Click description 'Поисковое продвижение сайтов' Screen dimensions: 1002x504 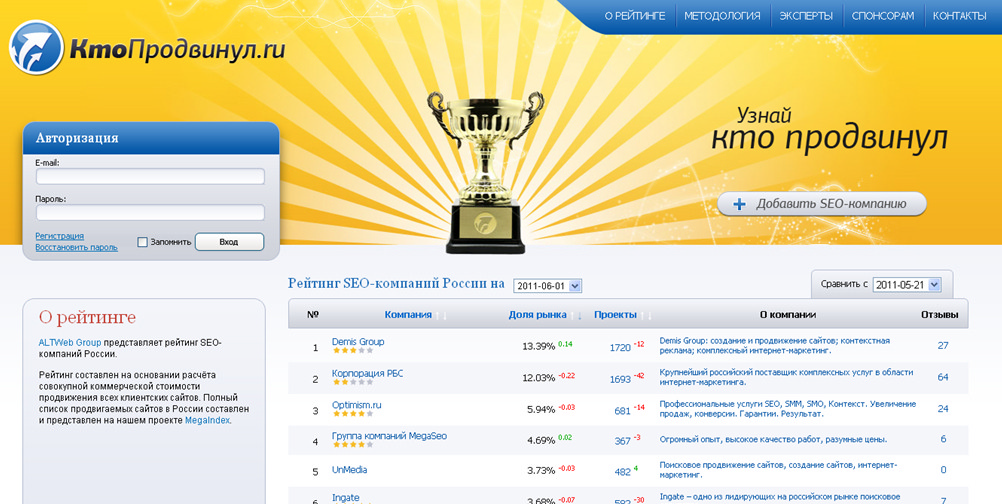tap(778, 470)
